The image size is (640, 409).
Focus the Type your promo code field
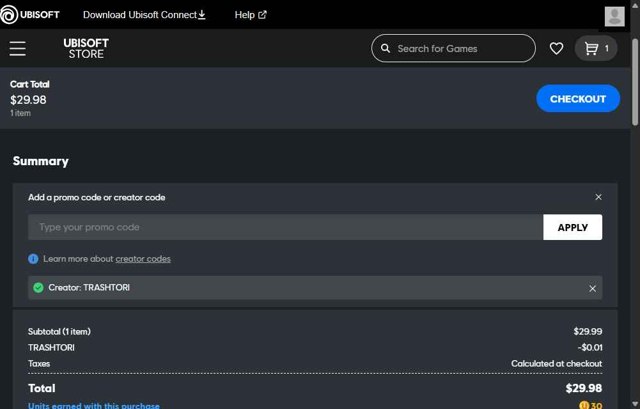(x=285, y=227)
